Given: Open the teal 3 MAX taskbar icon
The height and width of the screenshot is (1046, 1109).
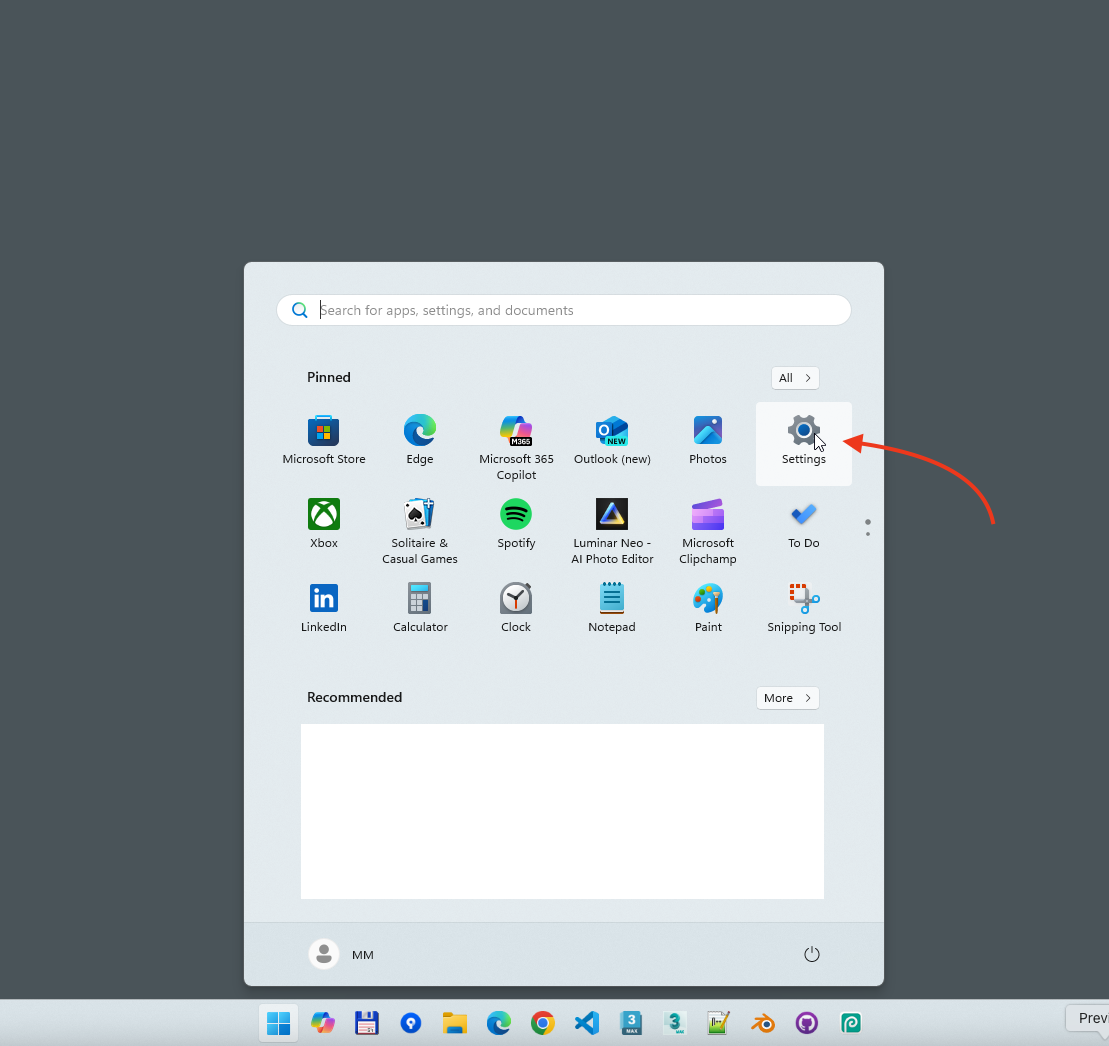Looking at the screenshot, I should 675,1023.
